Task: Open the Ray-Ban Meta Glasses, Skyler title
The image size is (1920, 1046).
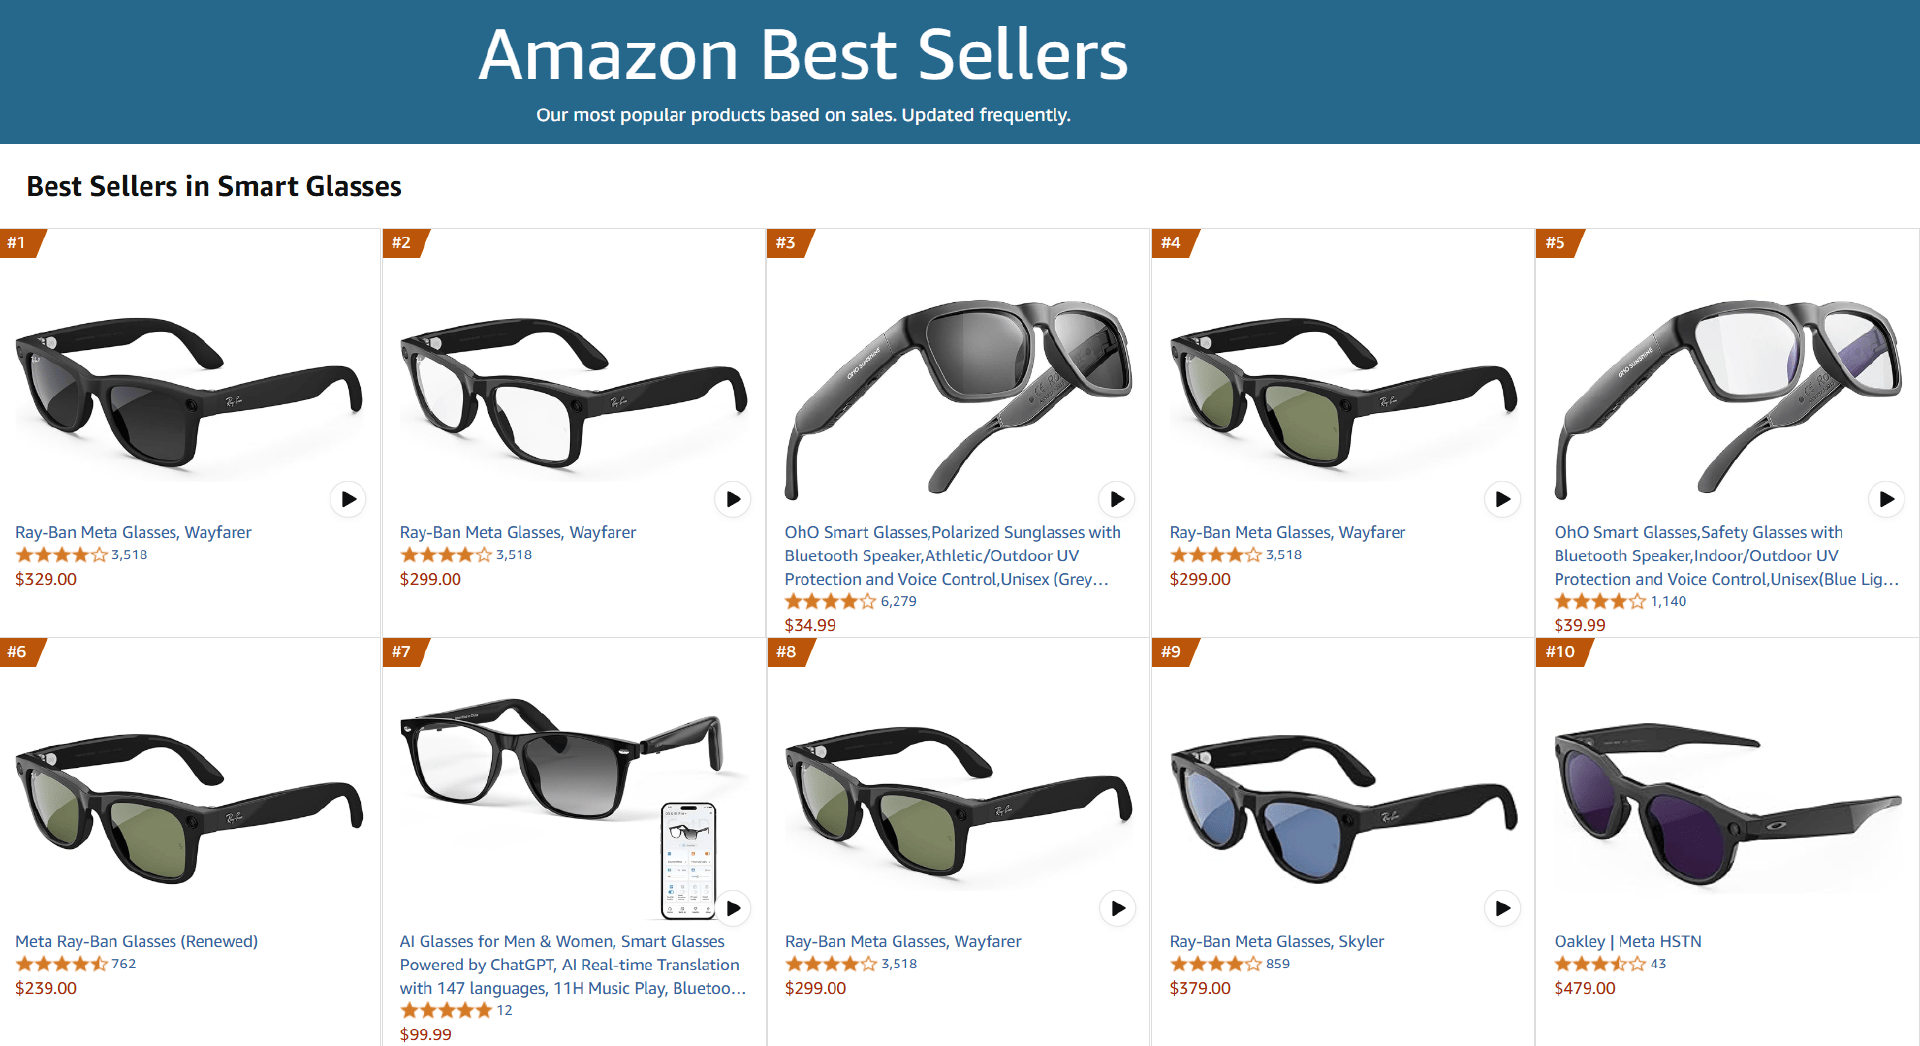Action: click(1276, 941)
